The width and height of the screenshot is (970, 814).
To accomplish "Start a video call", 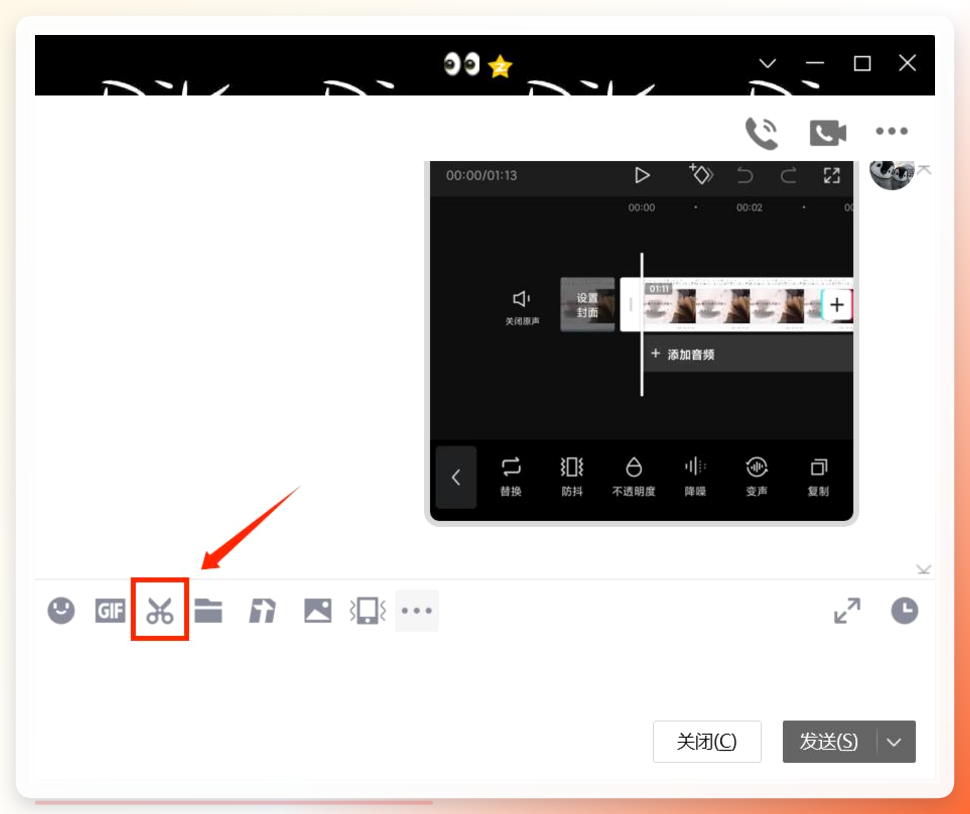I will tap(828, 132).
